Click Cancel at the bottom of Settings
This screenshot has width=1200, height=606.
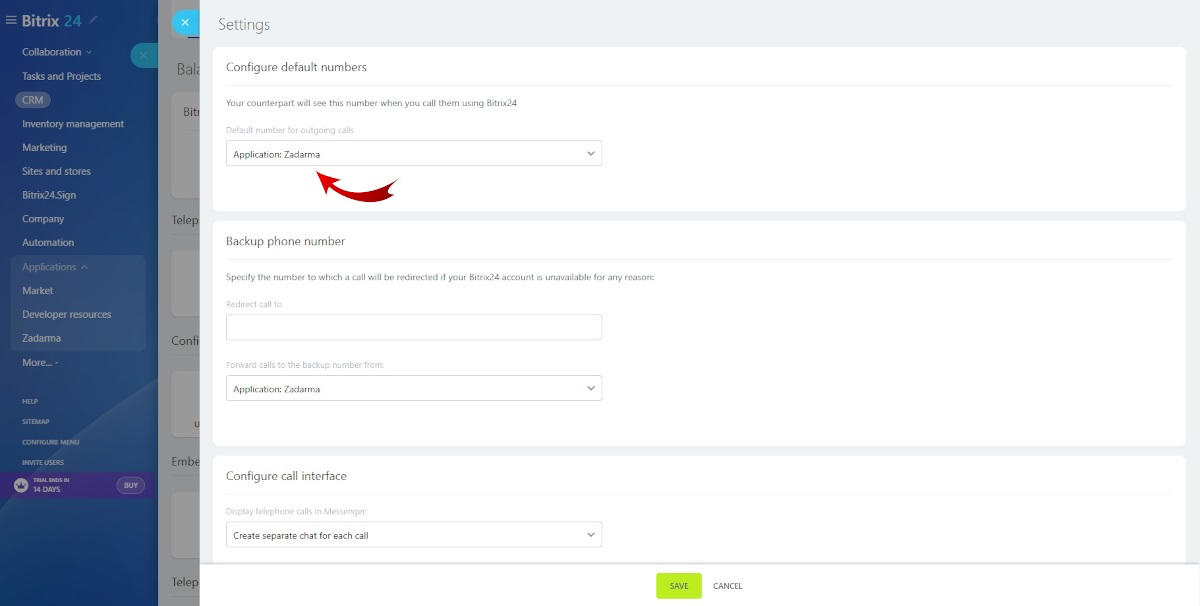727,586
